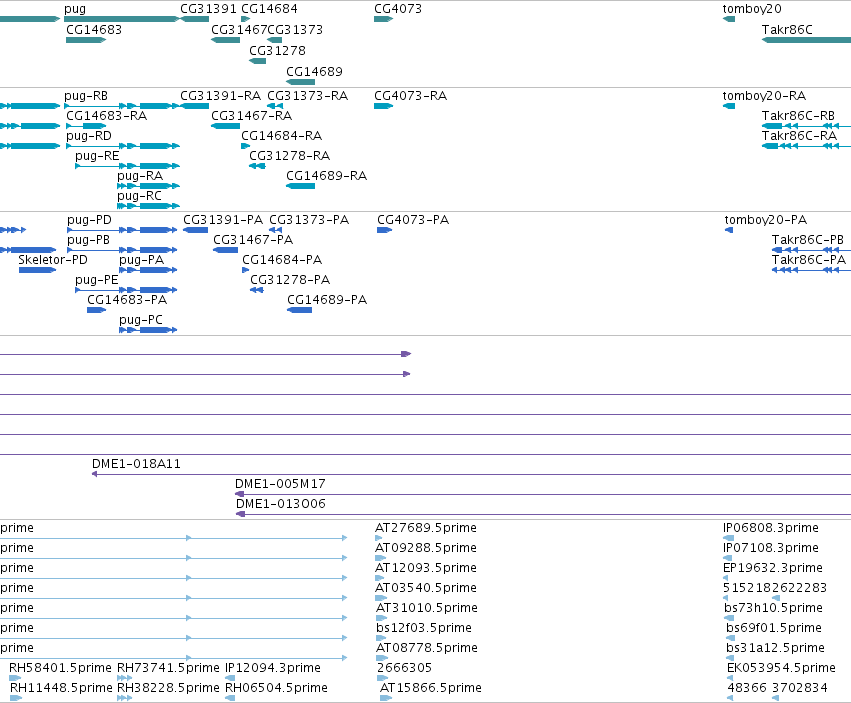Image resolution: width=851 pixels, height=703 pixels.
Task: Click the RH58401.5prime EST label
Action: click(60, 668)
